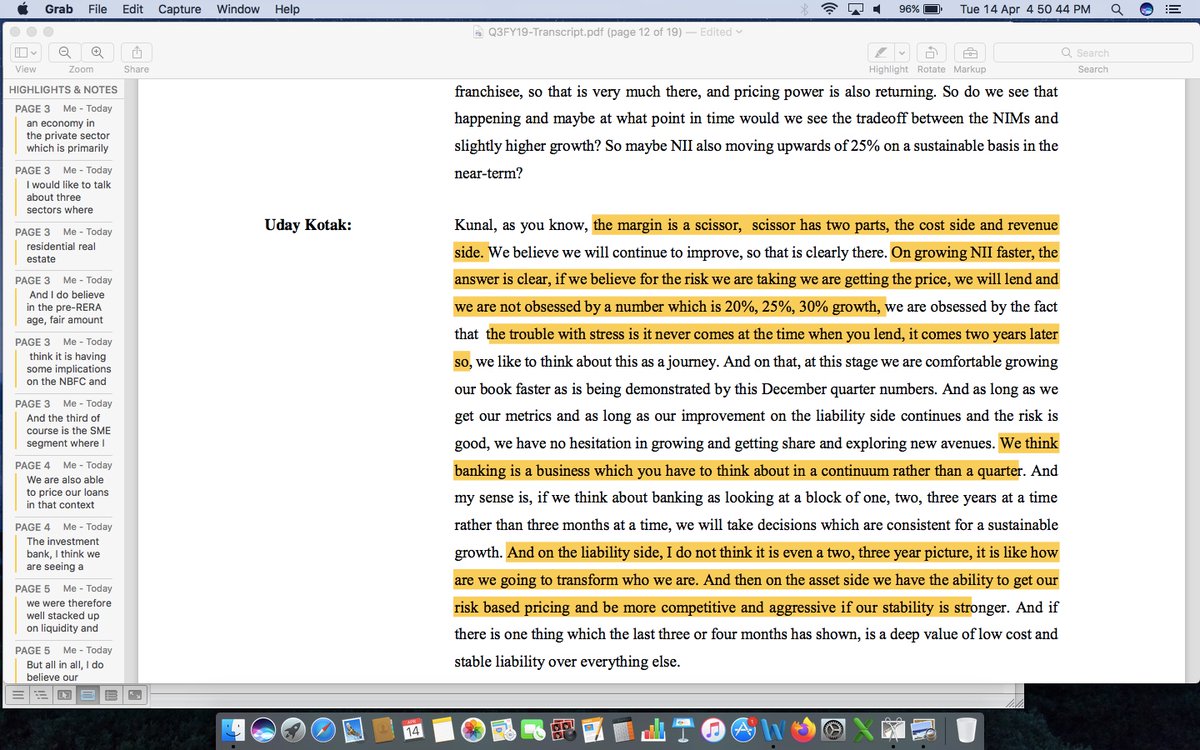This screenshot has width=1200, height=750.
Task: Select note 'we were therefore well stacked up'
Action: click(62, 609)
